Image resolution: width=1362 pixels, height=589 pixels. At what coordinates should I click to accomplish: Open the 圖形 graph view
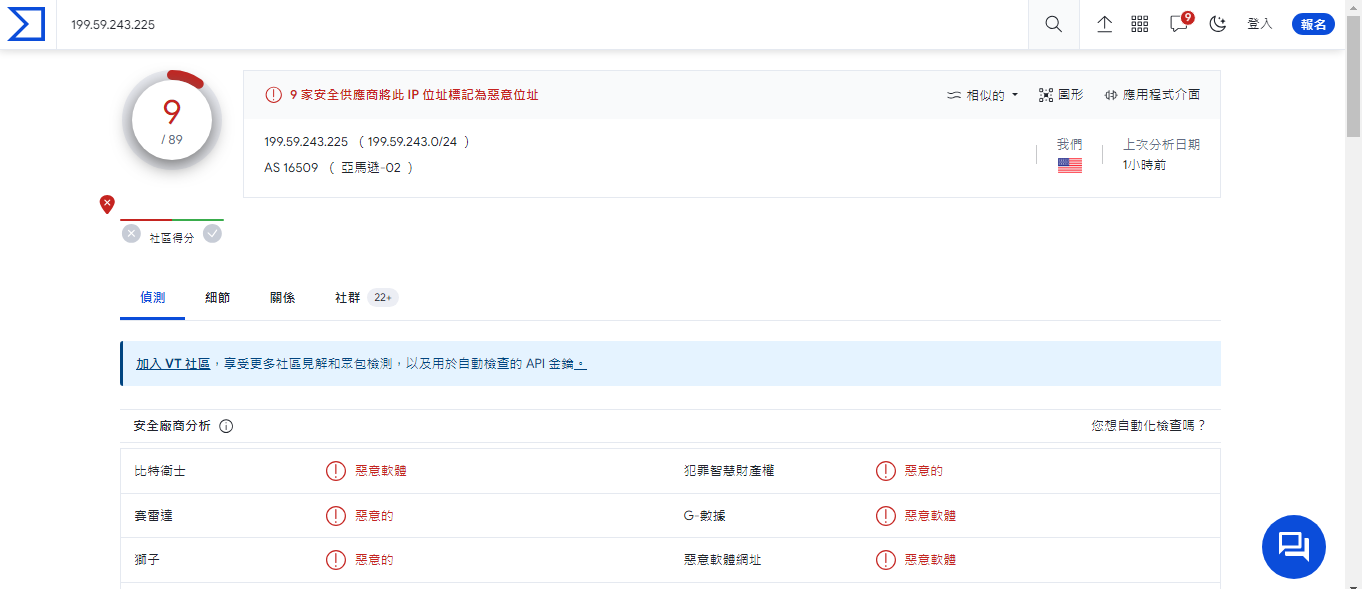(1061, 95)
